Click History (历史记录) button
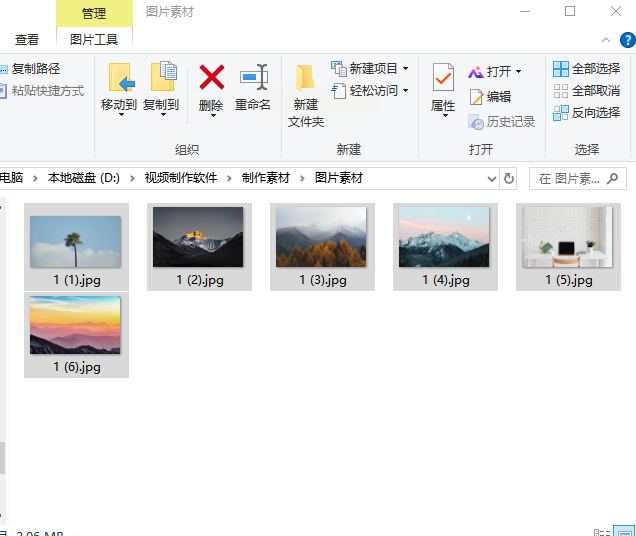The height and width of the screenshot is (536, 636). click(501, 122)
